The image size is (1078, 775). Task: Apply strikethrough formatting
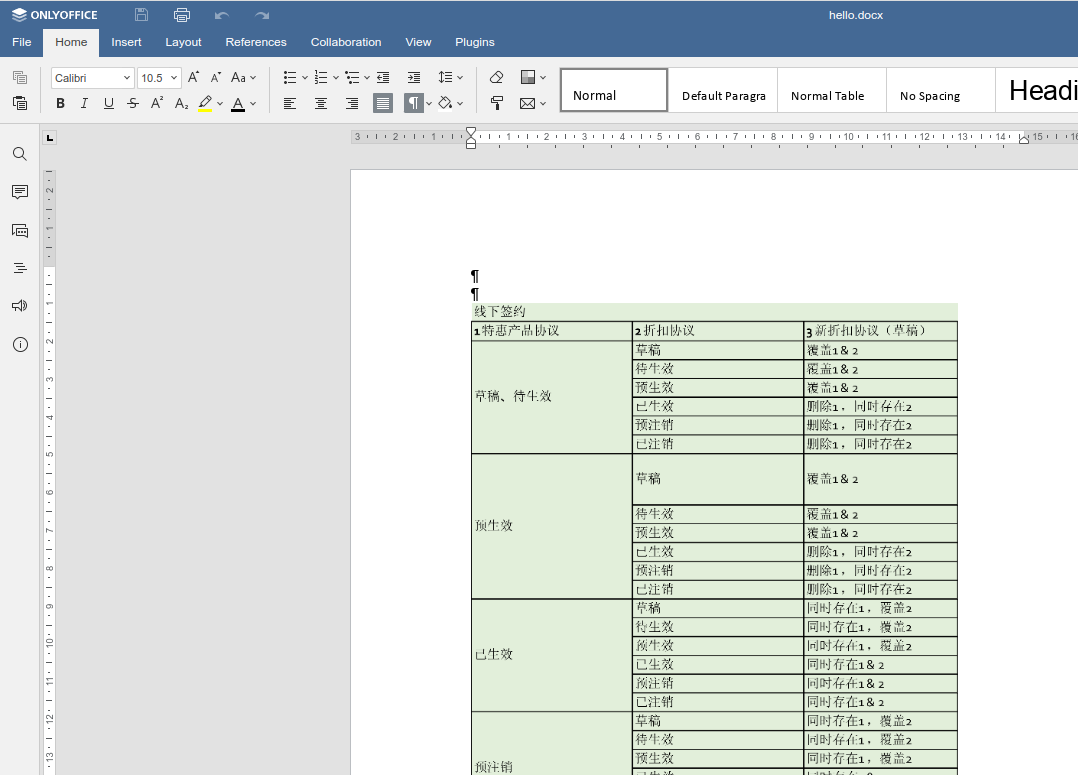point(133,103)
